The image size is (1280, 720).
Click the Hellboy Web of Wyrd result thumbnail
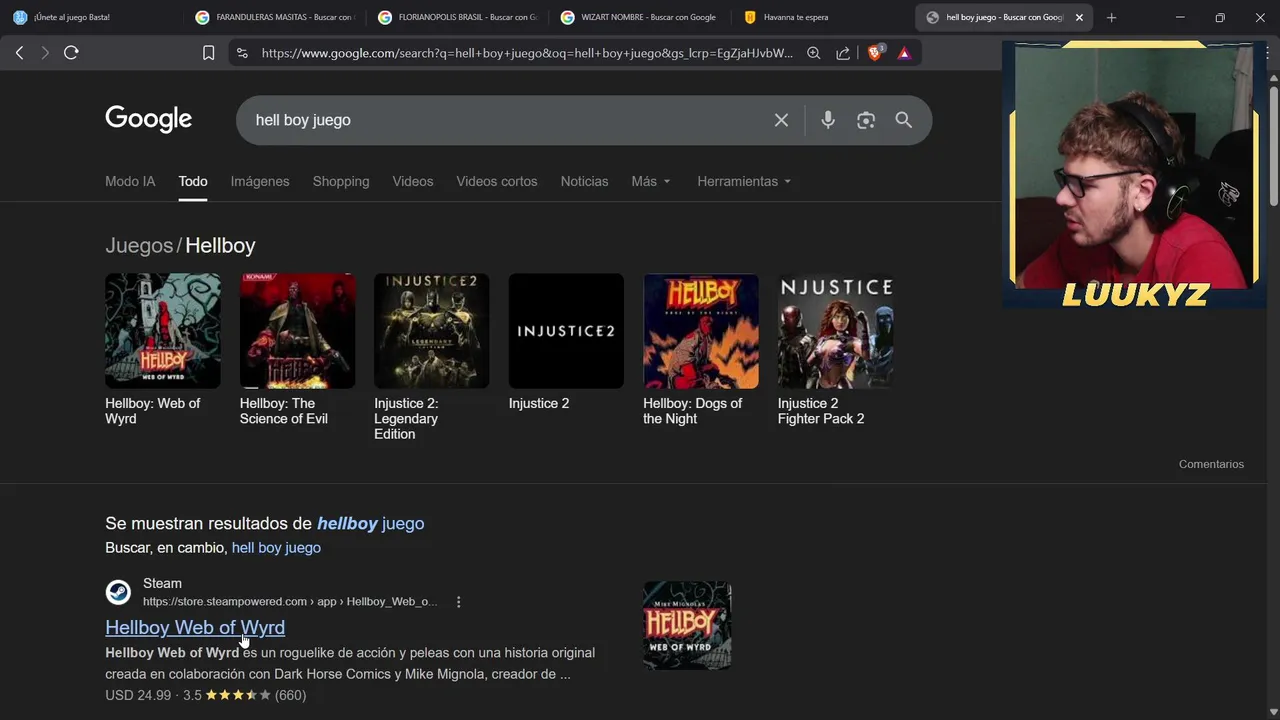[687, 625]
